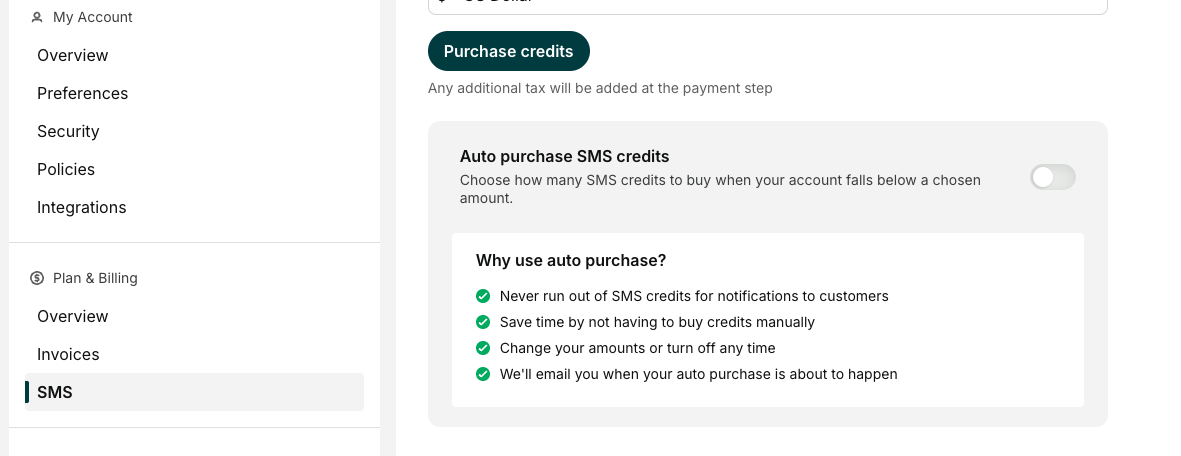Click the Plan & Billing dollar icon

pos(37,278)
